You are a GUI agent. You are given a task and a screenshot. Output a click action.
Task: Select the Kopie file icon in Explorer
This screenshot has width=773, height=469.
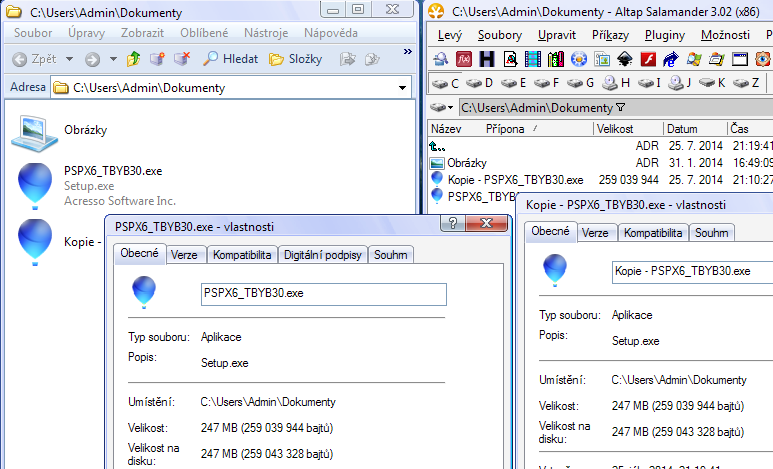click(35, 242)
